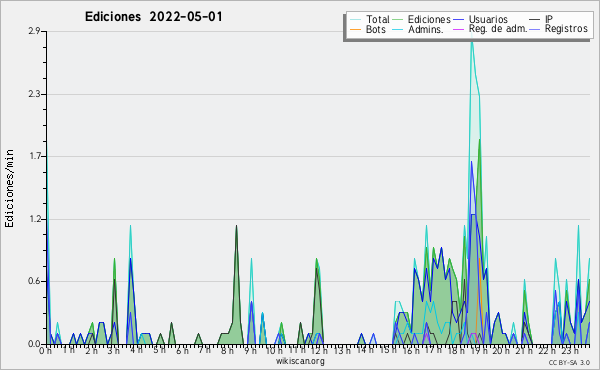Click the 0.0 y-axis value
This screenshot has width=600, height=370.
34,344
